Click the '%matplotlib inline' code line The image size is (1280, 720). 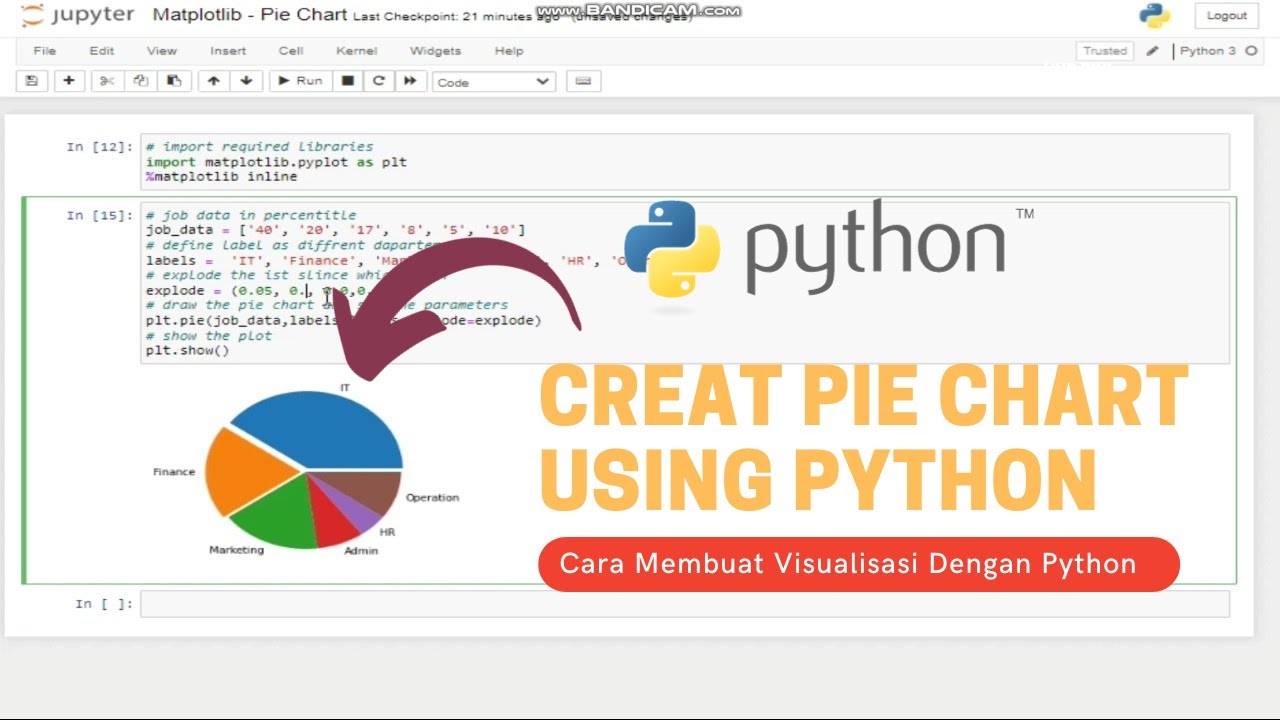[x=221, y=176]
